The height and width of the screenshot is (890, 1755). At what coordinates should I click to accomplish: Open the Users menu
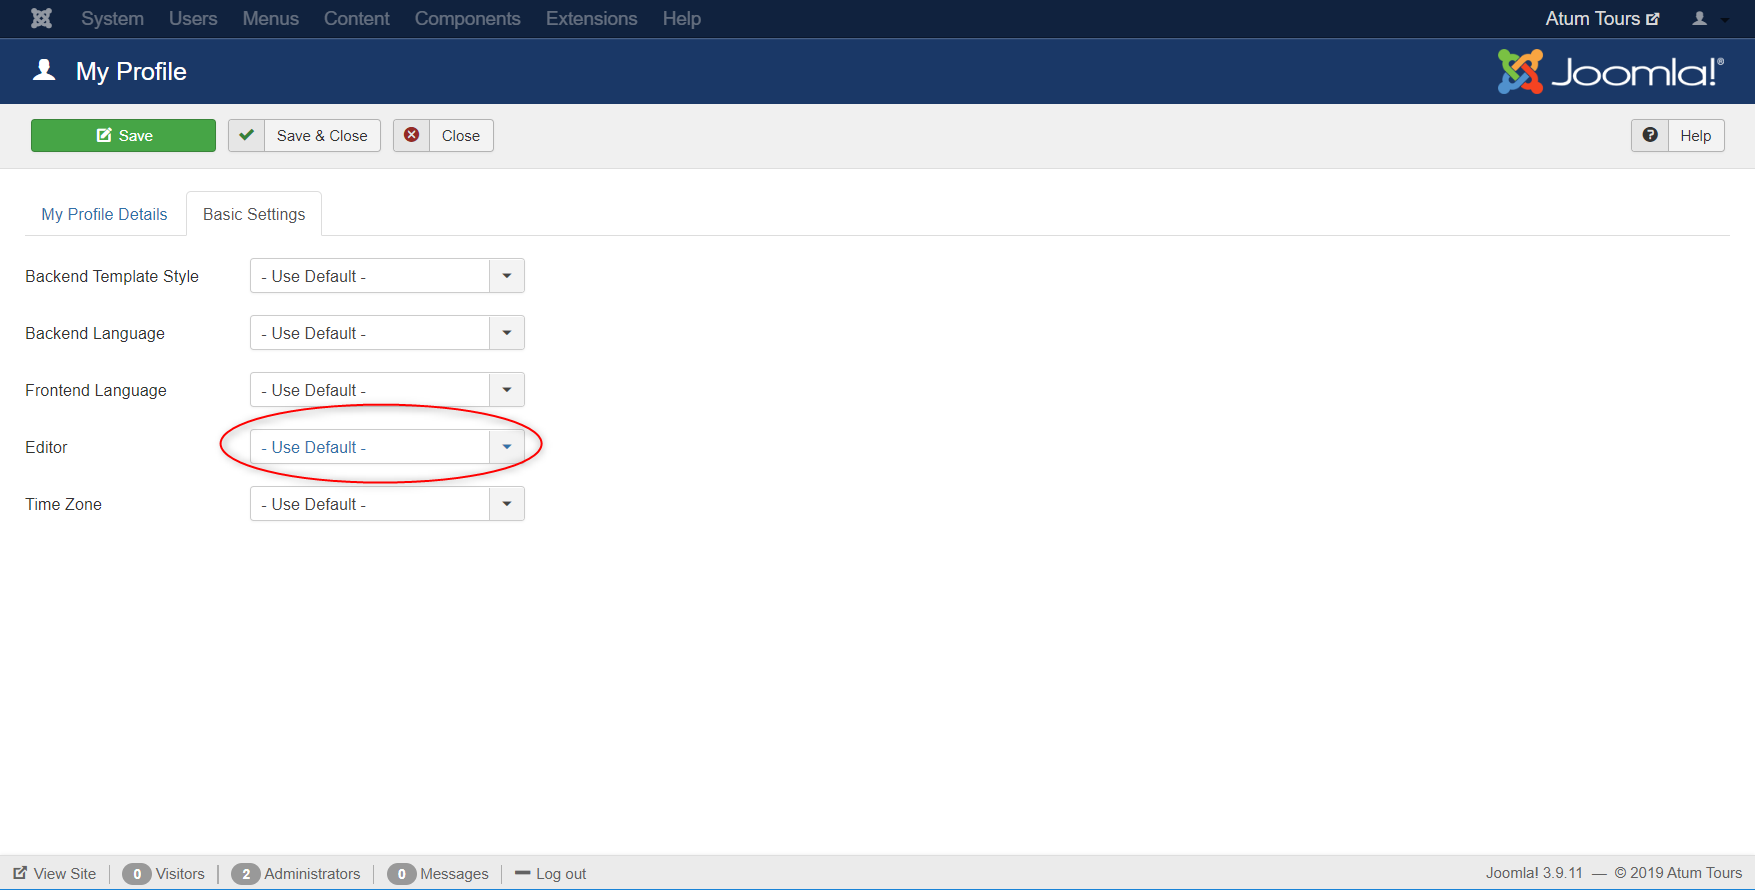[x=193, y=18]
